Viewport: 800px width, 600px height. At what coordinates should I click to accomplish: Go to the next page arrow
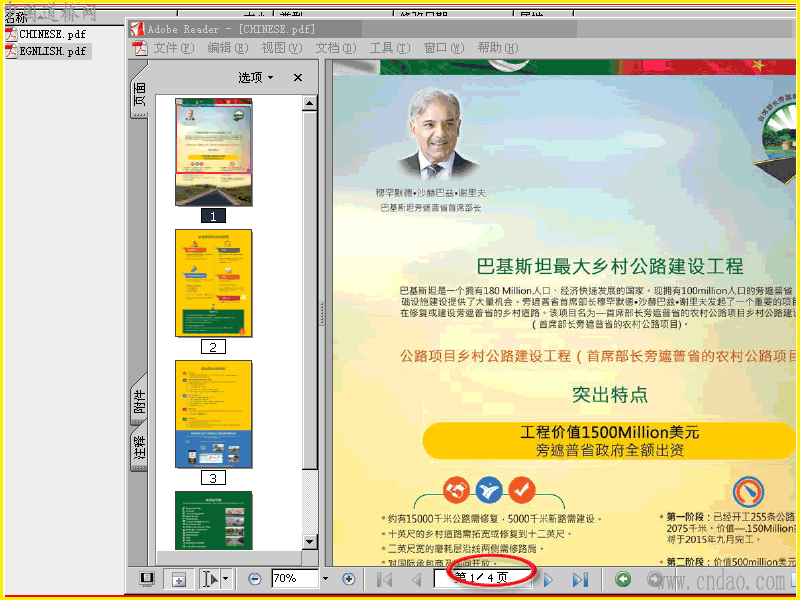coord(548,580)
